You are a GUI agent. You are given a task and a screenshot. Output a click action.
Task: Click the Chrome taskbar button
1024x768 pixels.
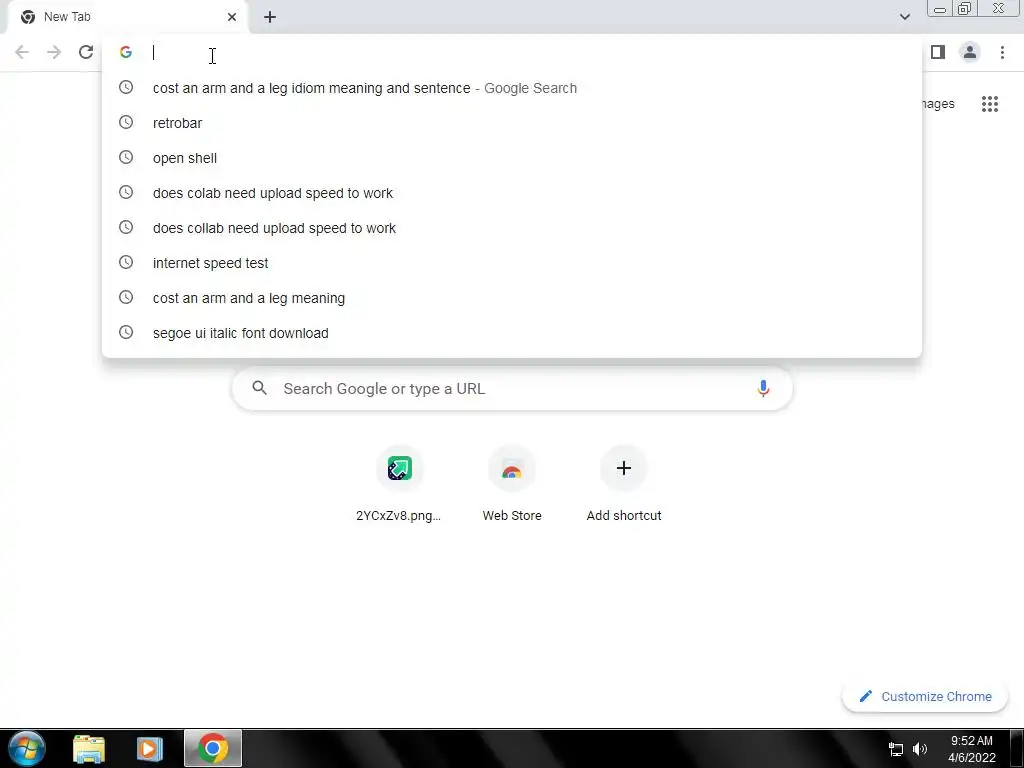click(x=213, y=748)
